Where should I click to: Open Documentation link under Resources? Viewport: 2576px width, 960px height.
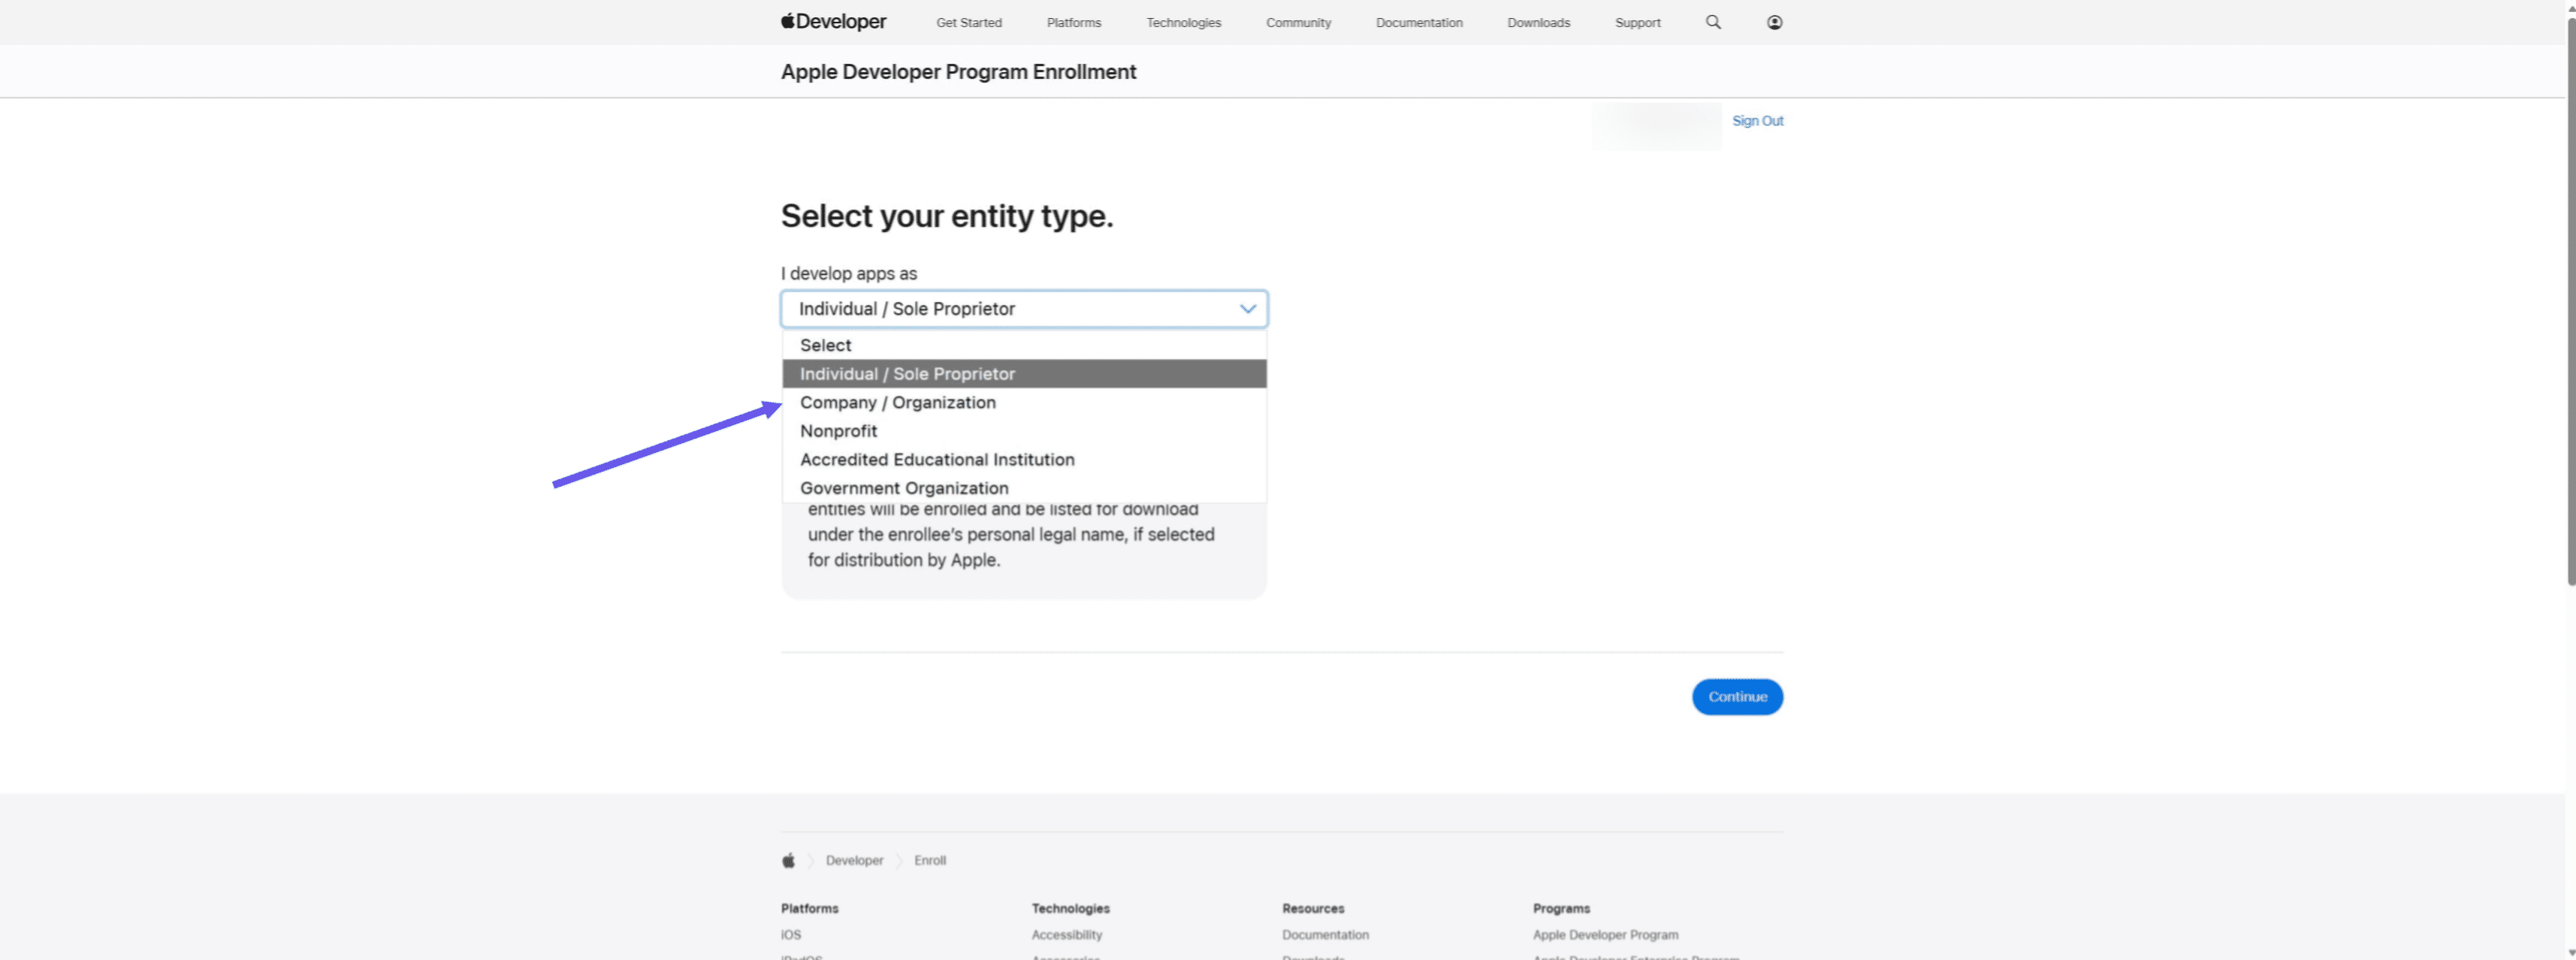click(x=1325, y=935)
